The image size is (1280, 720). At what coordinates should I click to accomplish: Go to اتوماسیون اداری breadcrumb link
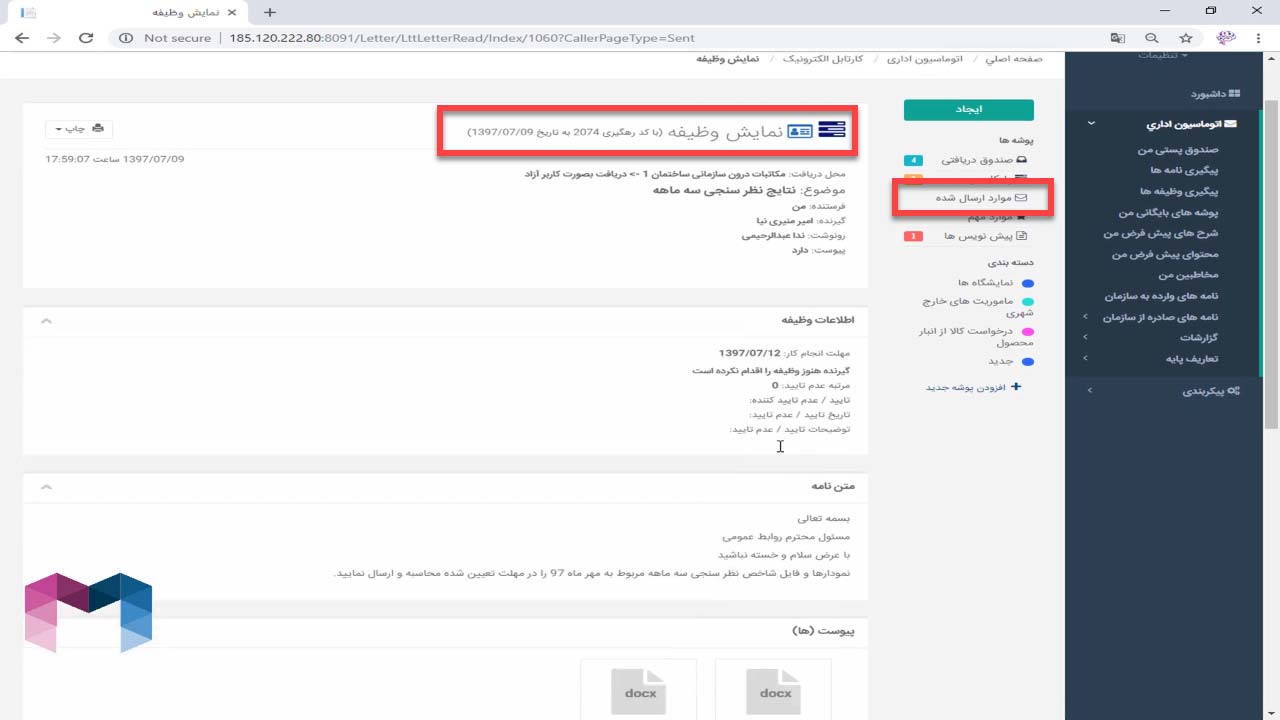[x=924, y=59]
